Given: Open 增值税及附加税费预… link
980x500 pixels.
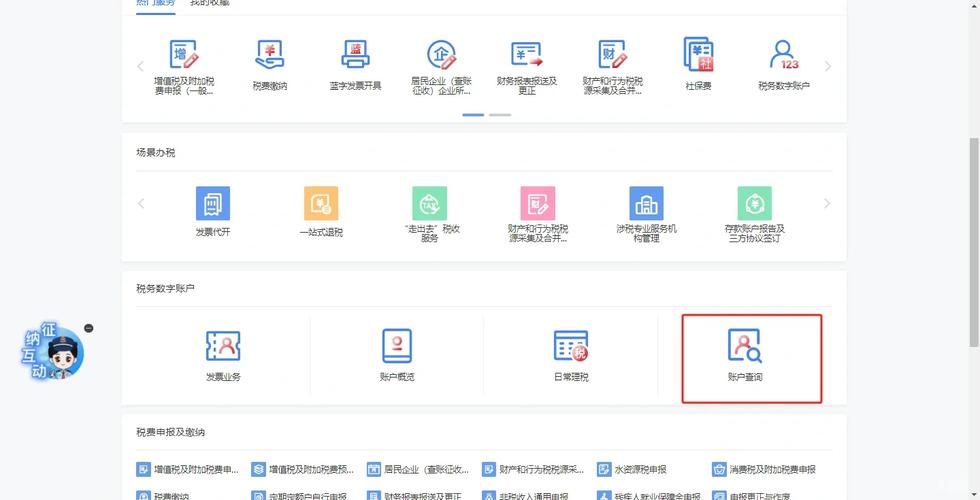Looking at the screenshot, I should click(x=302, y=469).
